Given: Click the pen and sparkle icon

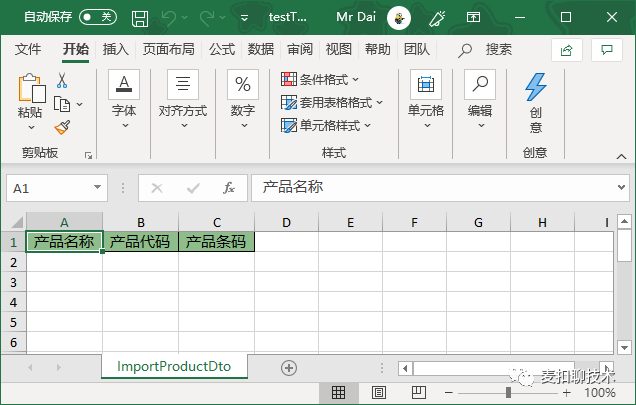Looking at the screenshot, I should click(x=437, y=18).
